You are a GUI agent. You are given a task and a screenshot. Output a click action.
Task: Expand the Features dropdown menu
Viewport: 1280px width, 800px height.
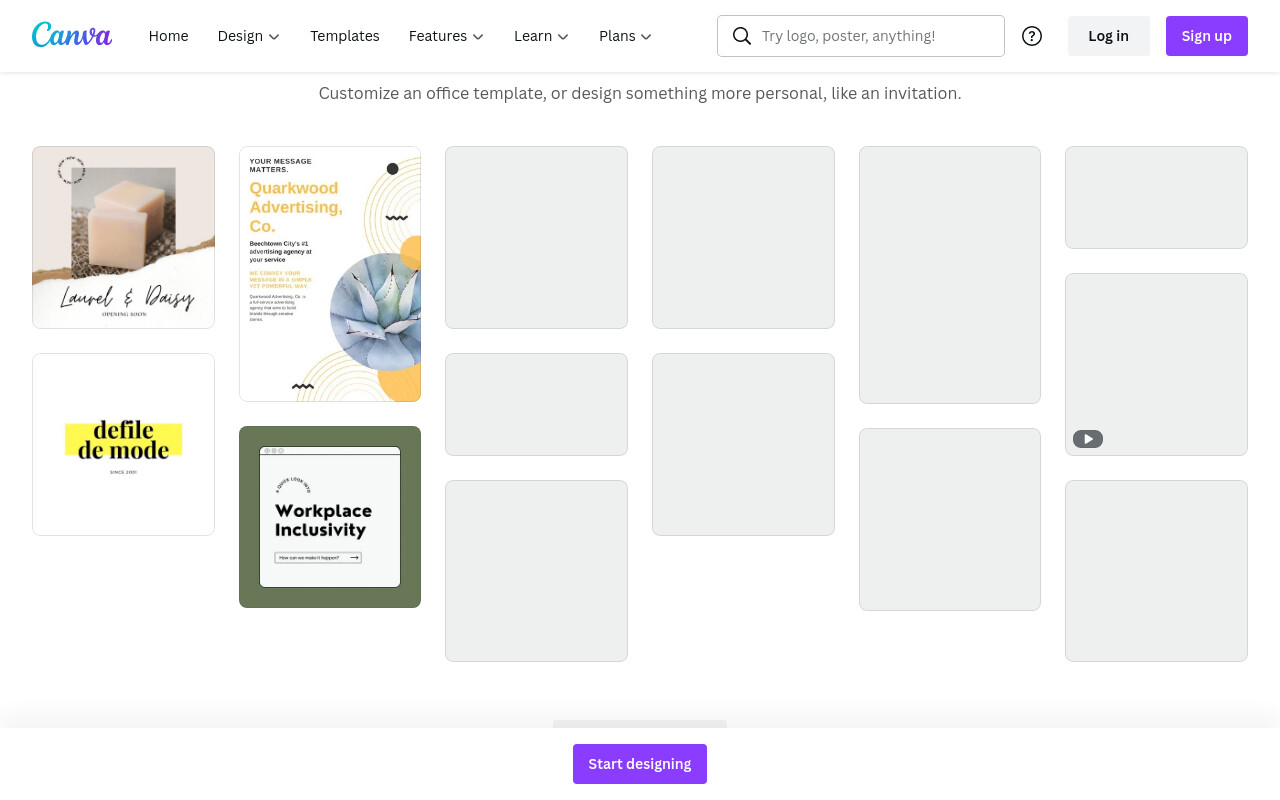click(446, 36)
